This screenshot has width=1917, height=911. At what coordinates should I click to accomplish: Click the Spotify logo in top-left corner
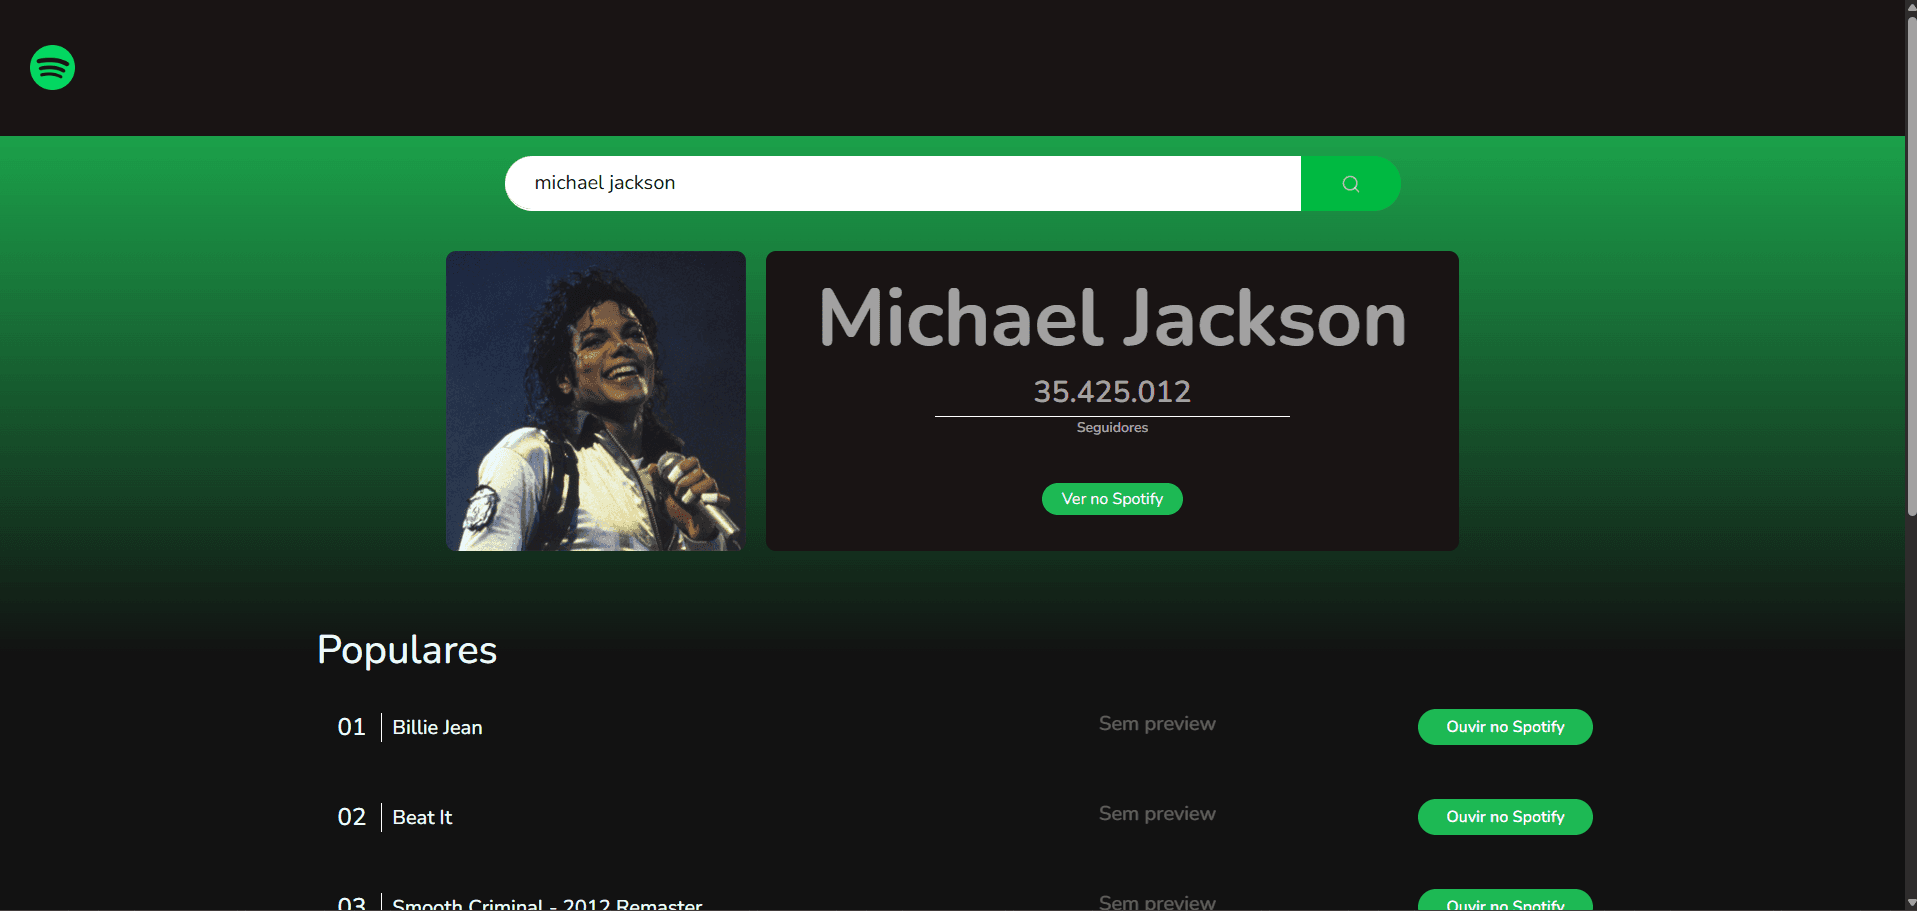[52, 67]
